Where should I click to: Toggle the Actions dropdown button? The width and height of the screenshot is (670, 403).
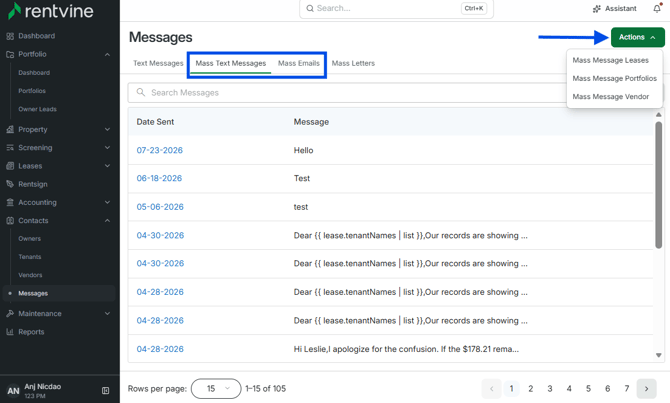click(x=638, y=37)
